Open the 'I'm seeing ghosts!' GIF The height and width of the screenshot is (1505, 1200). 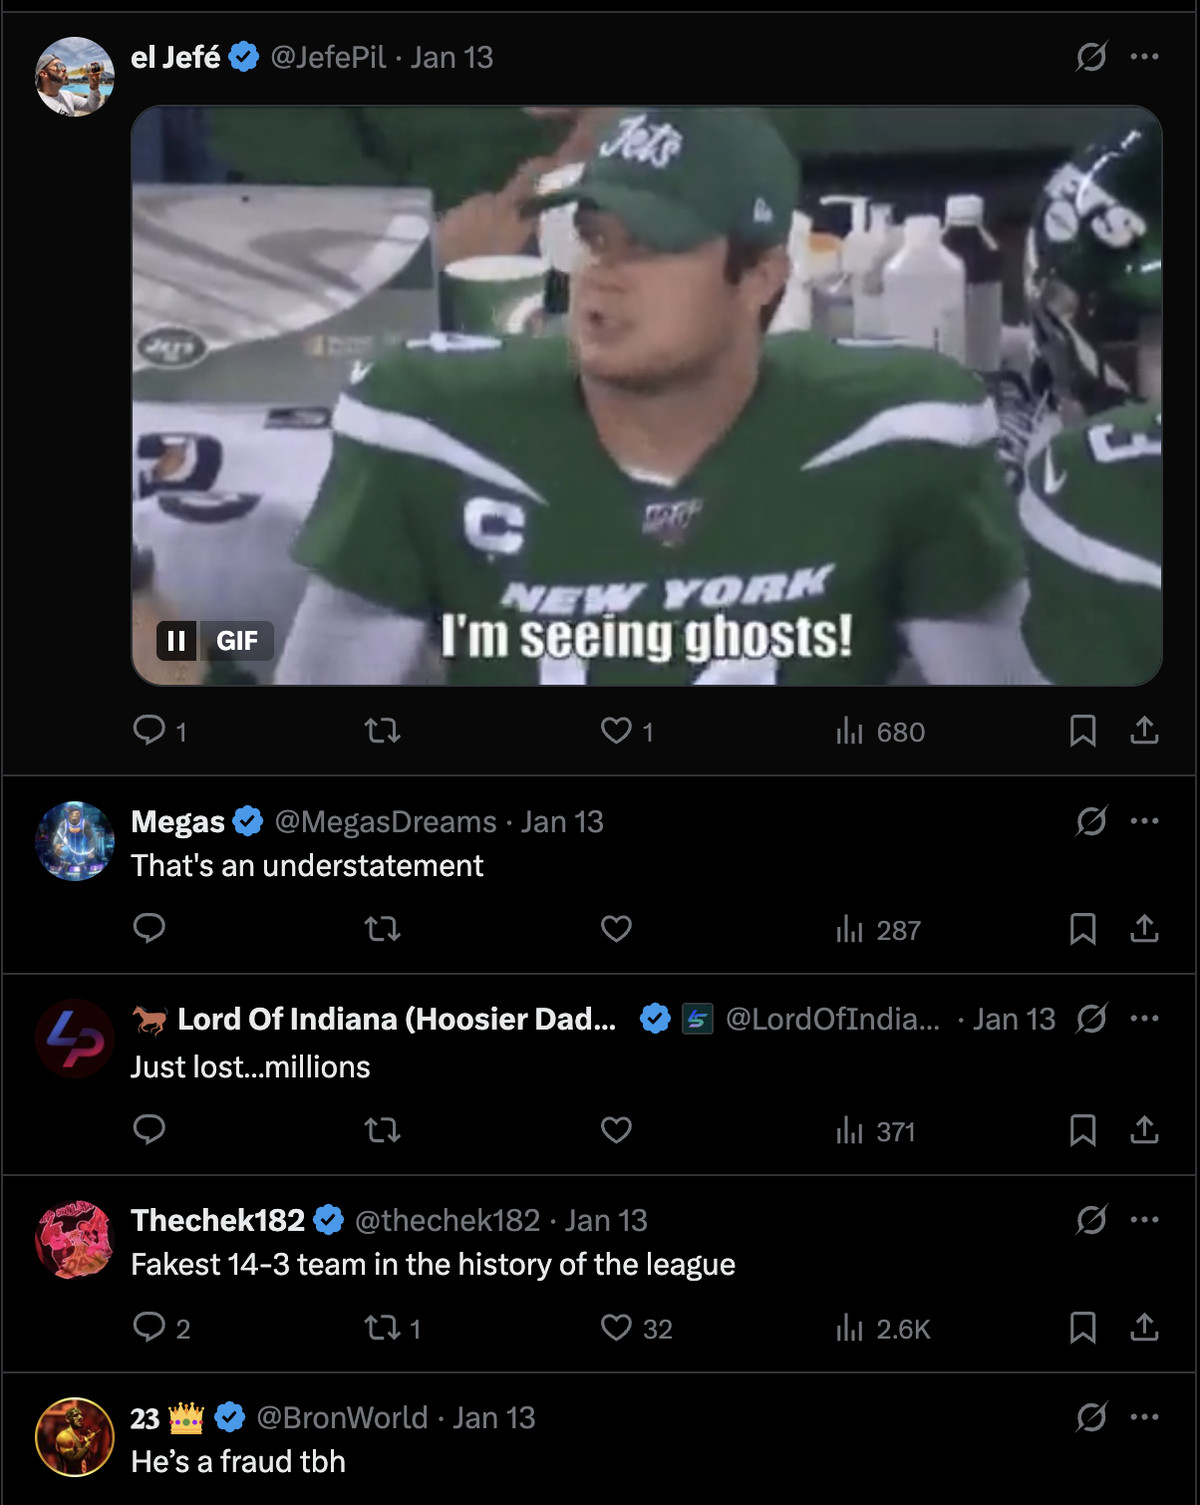click(646, 396)
